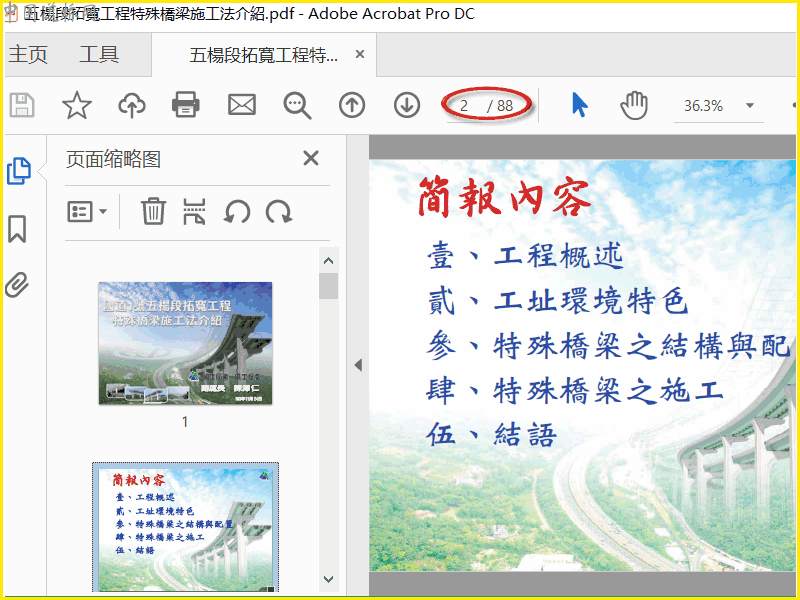The image size is (800, 600).
Task: Open thumbnail options menu dropdown
Action: click(x=87, y=211)
